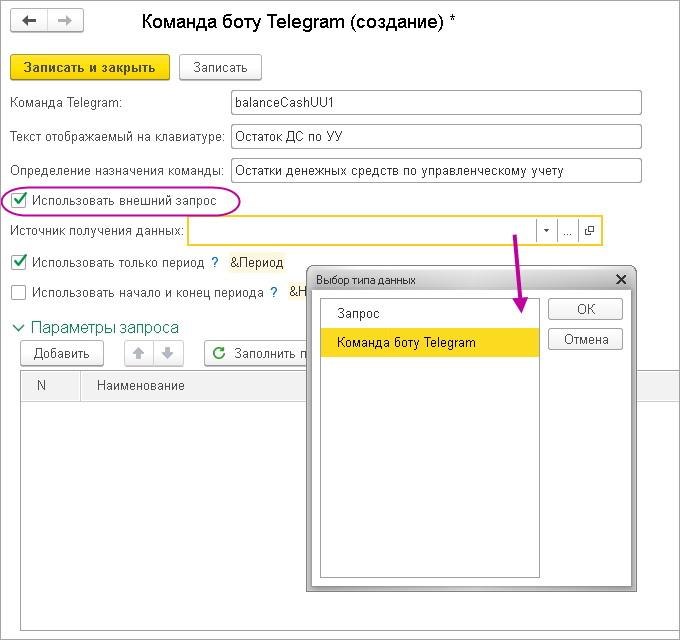Select Запрос in the data type list
This screenshot has height=640, width=680.
pos(429,313)
